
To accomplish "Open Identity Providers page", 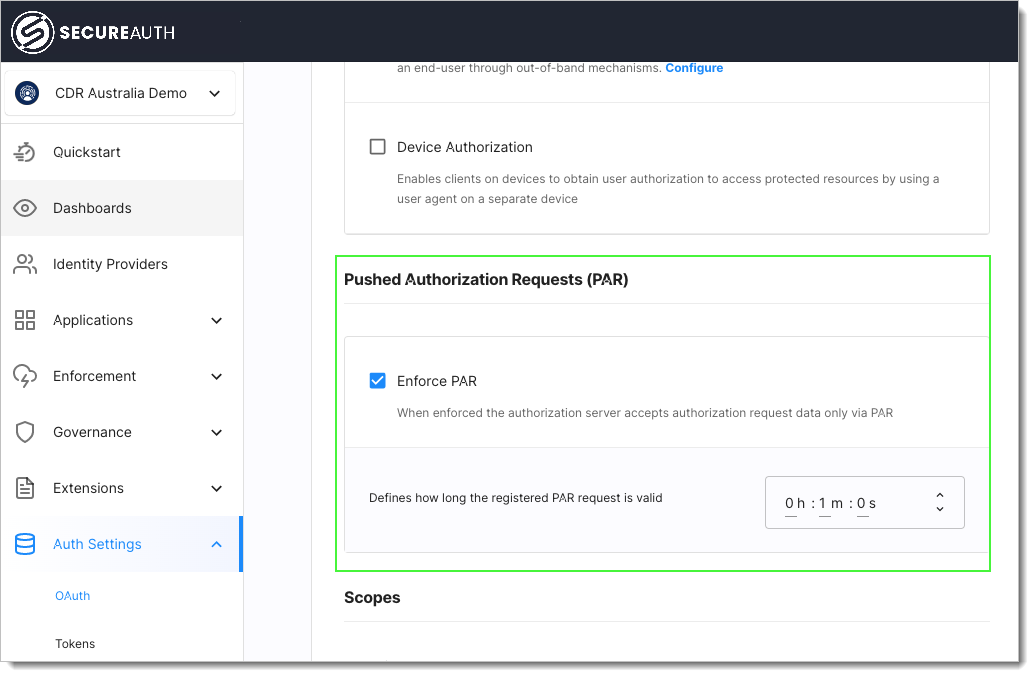I will click(x=122, y=264).
